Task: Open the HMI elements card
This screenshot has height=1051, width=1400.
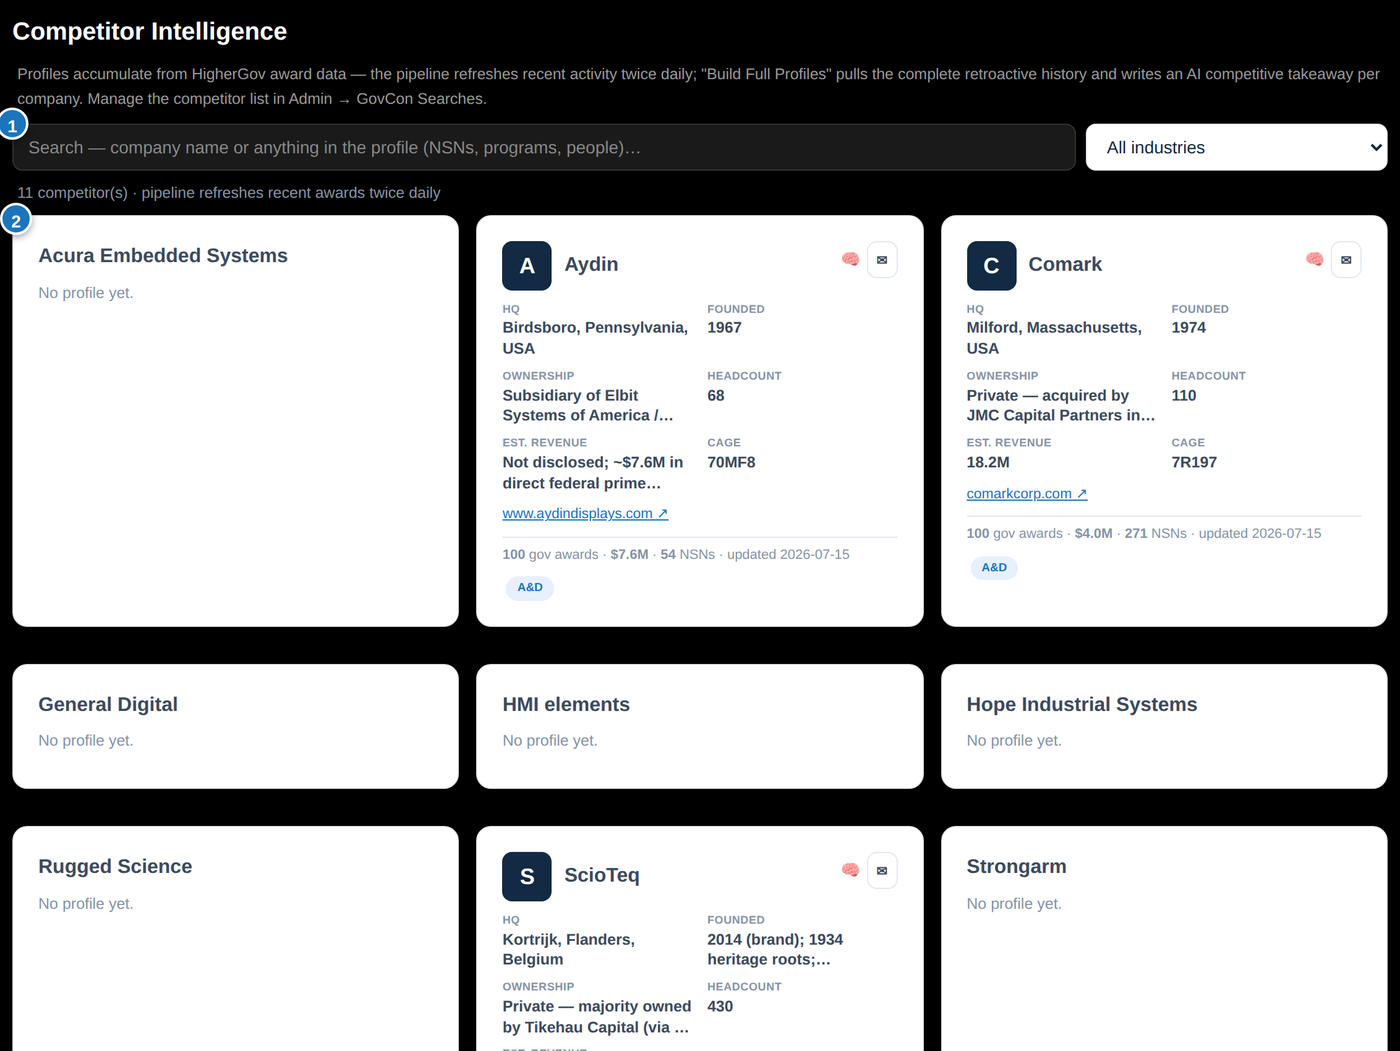Action: [699, 726]
